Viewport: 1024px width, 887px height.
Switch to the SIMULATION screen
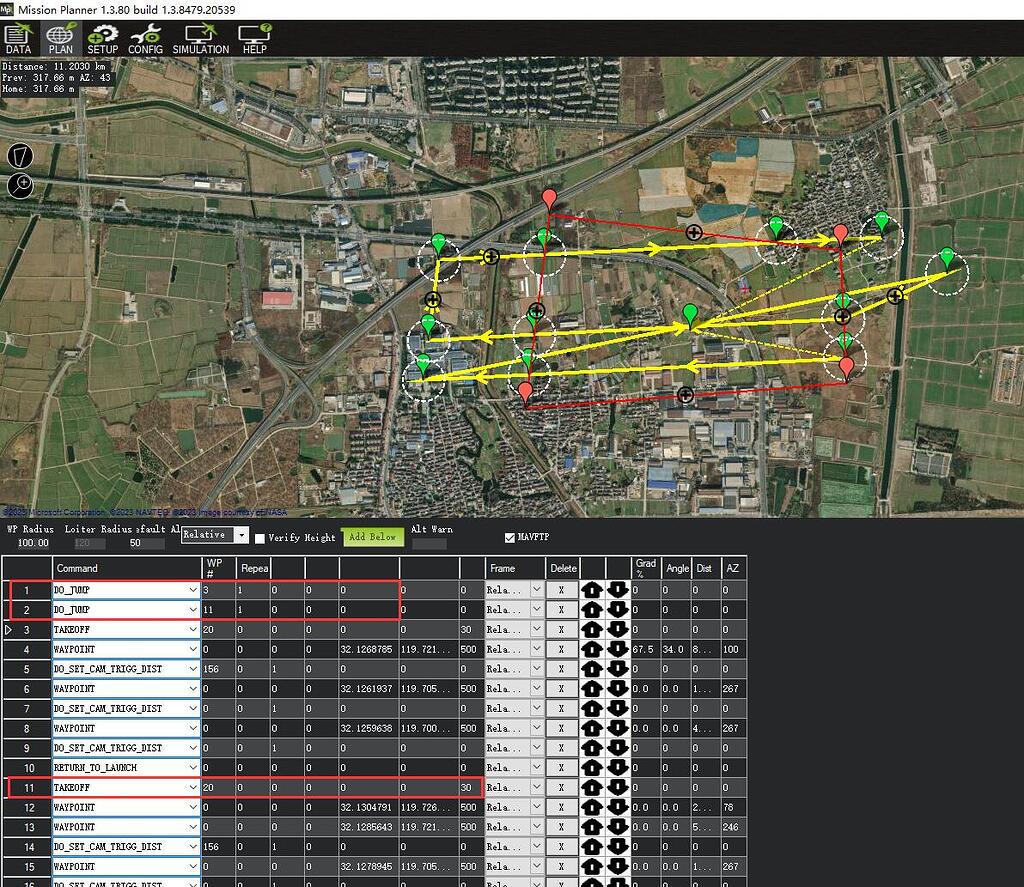click(x=200, y=38)
